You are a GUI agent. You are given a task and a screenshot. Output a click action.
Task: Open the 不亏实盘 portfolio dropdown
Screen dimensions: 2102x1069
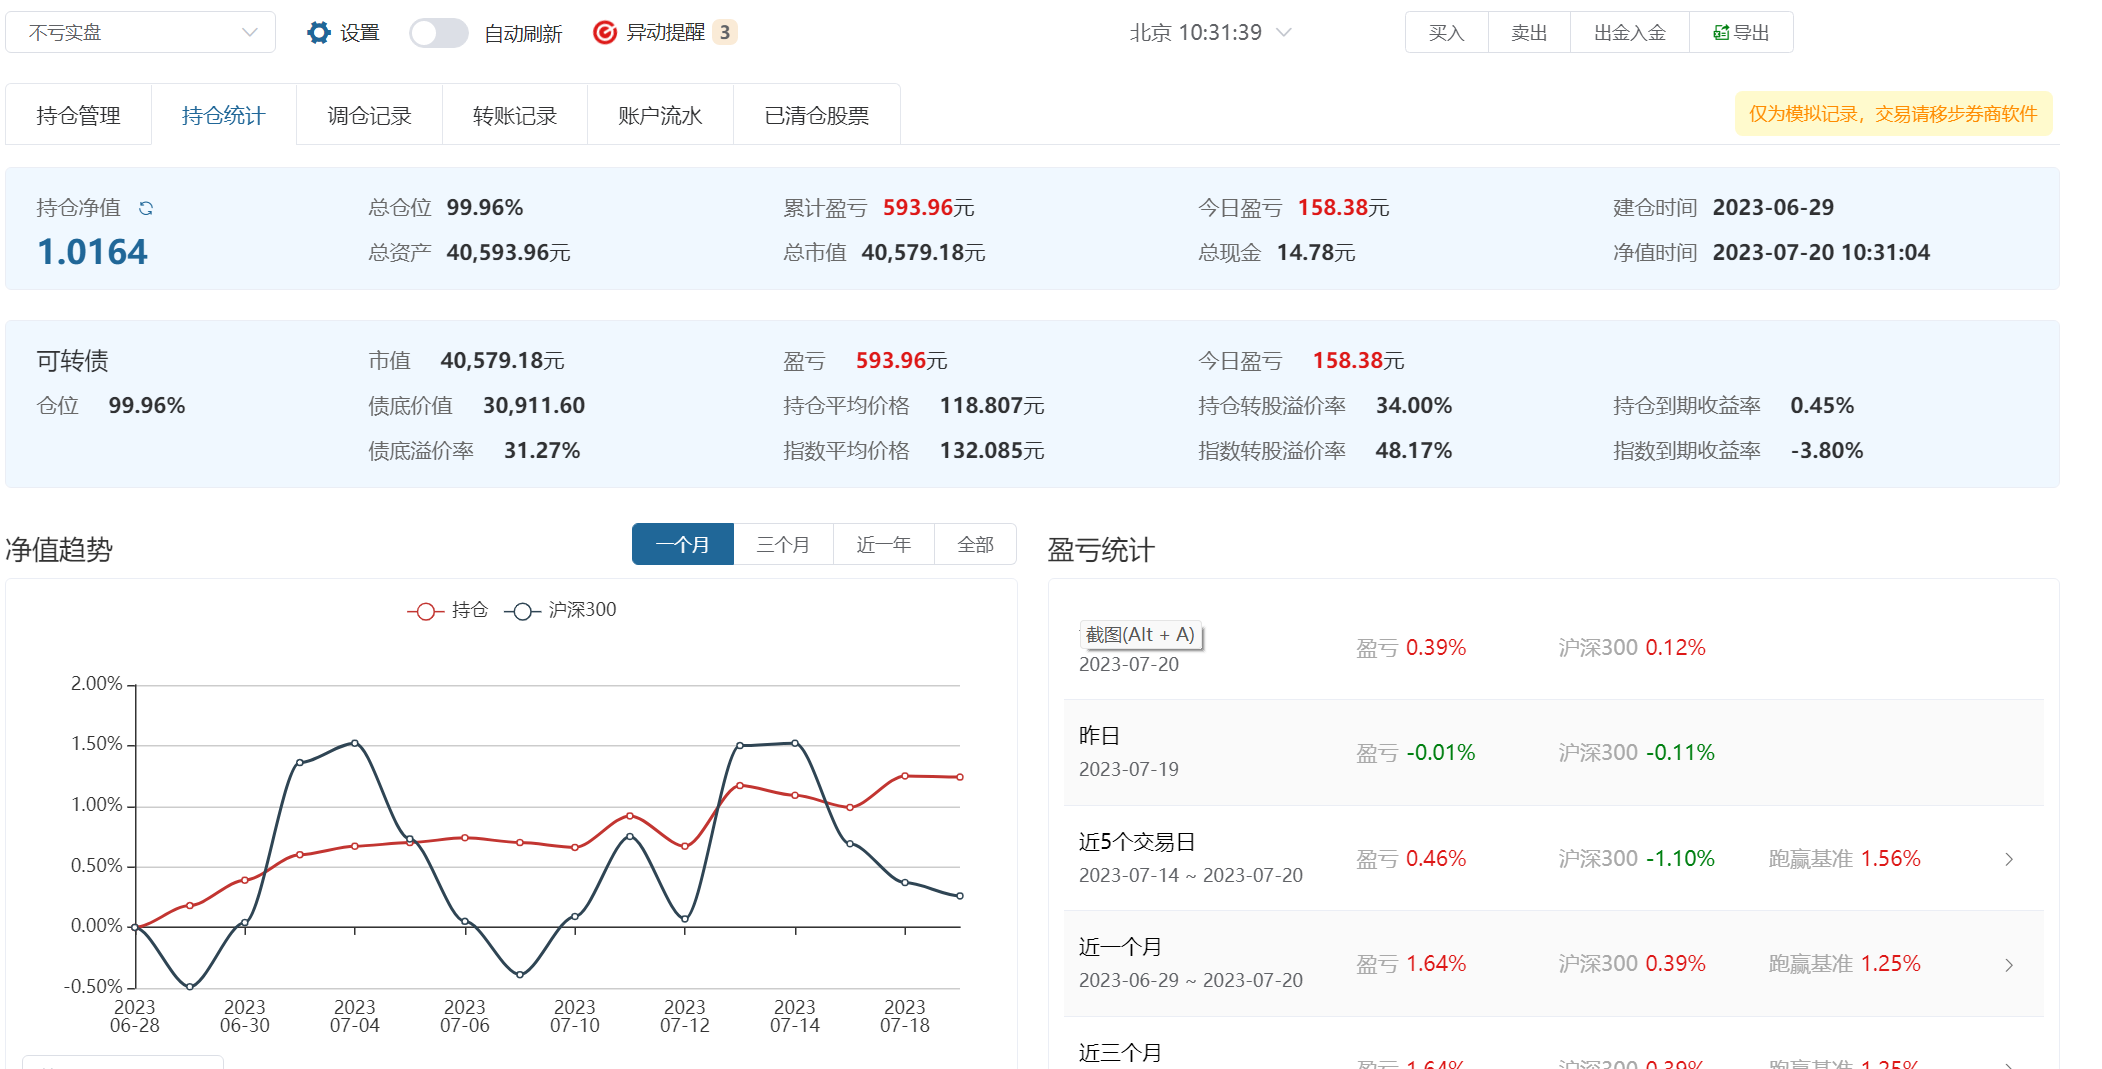point(140,33)
